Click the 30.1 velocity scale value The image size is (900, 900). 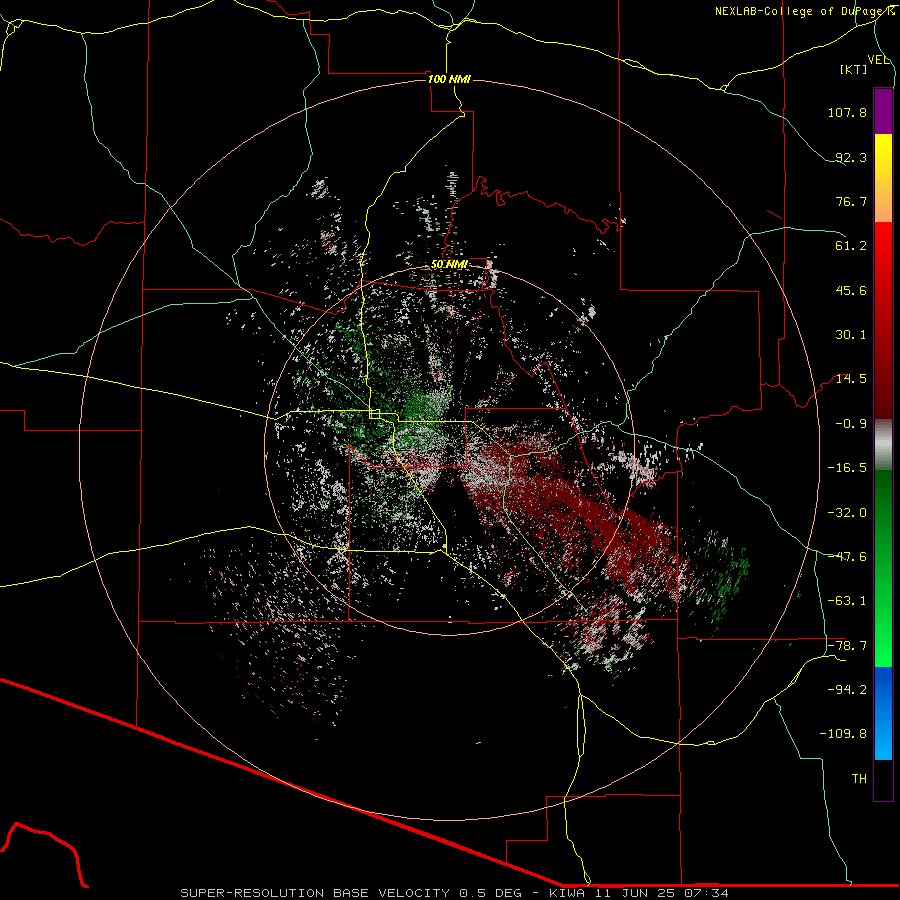tap(851, 335)
